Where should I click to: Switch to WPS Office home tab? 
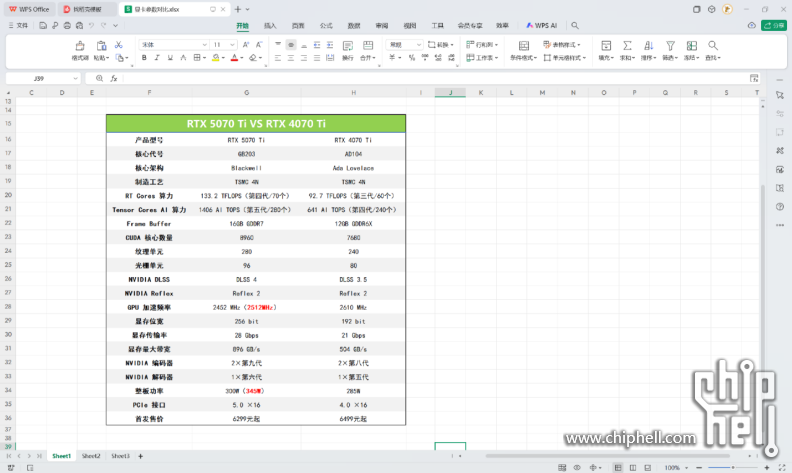pos(29,9)
